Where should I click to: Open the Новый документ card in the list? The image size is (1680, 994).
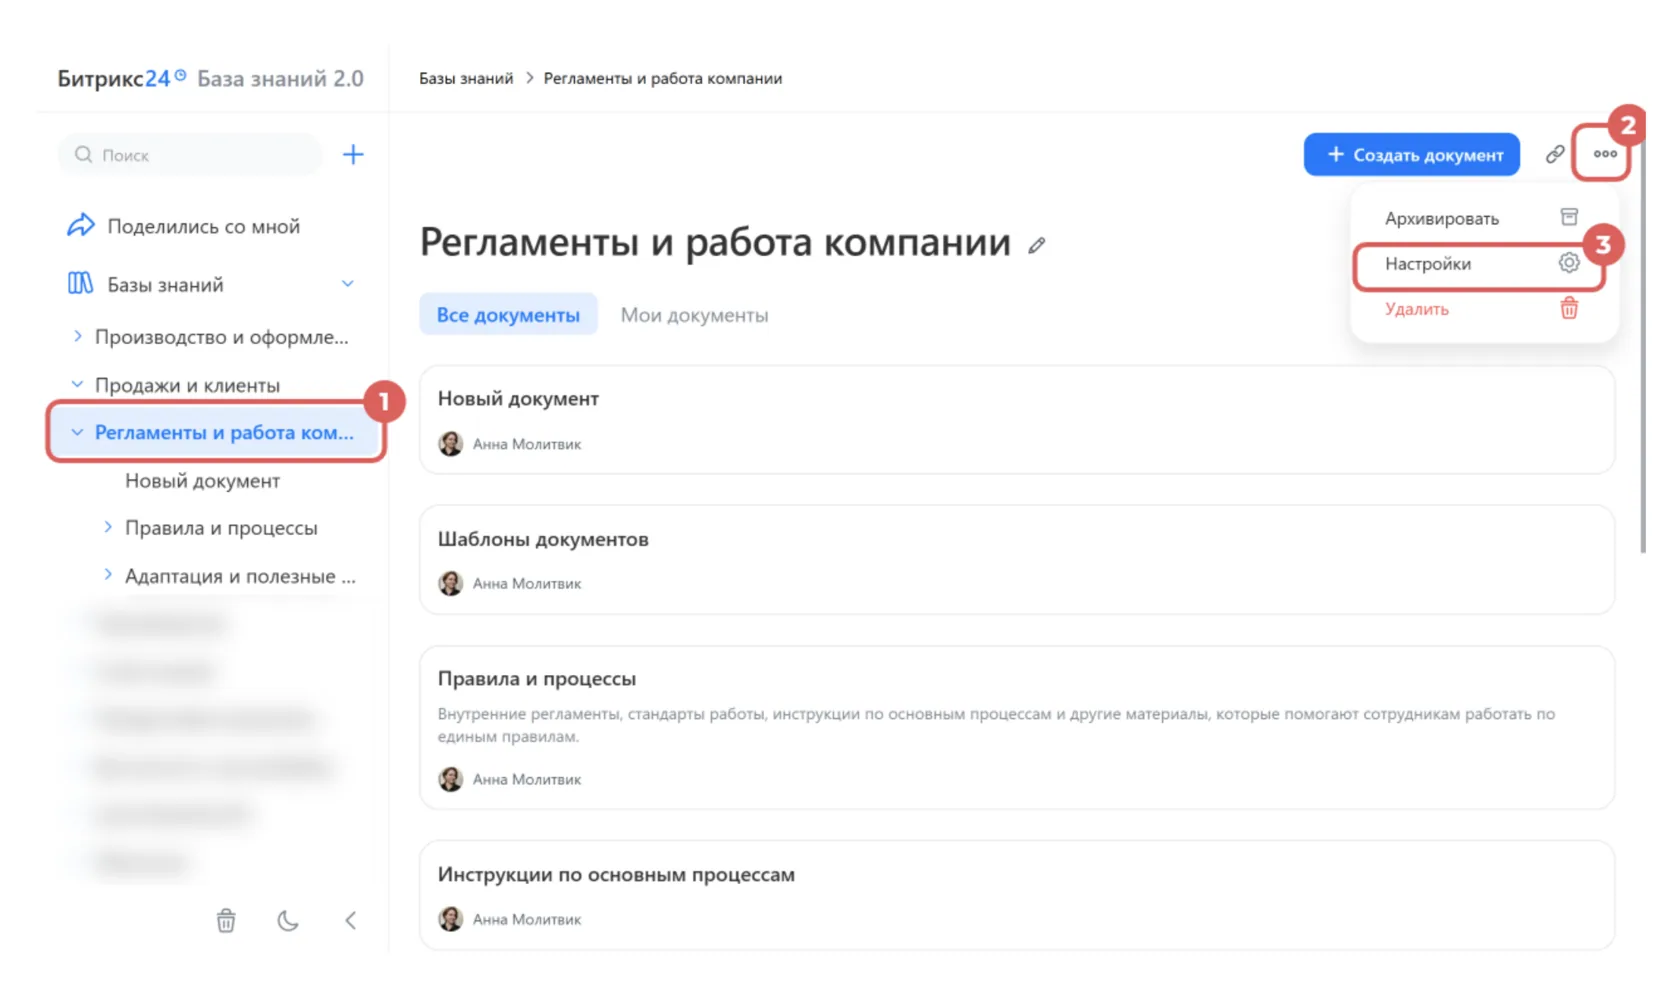[x=1017, y=420]
